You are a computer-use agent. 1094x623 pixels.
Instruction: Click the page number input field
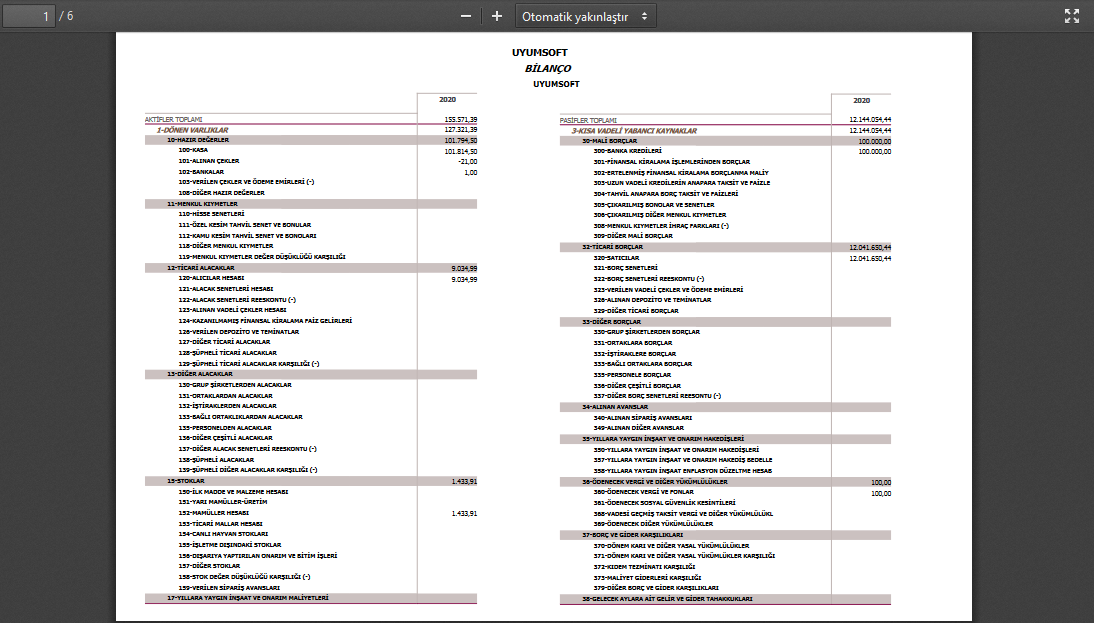28,16
